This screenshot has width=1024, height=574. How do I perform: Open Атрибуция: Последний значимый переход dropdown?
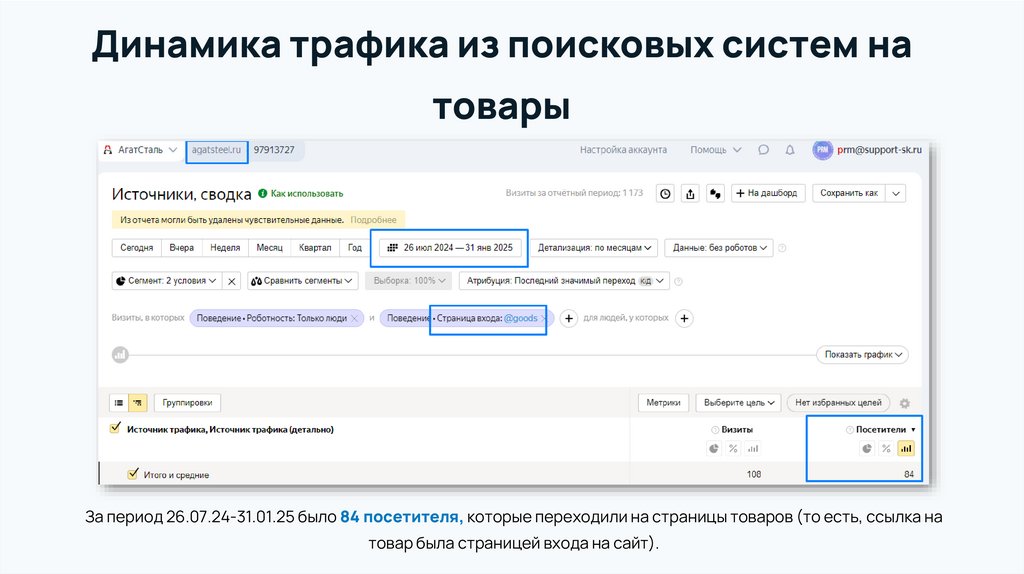[x=564, y=281]
